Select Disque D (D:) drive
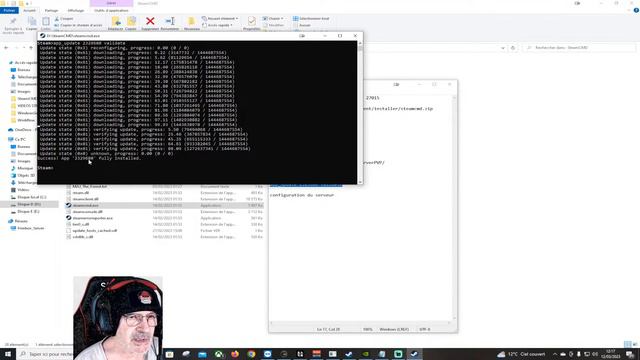 29,204
